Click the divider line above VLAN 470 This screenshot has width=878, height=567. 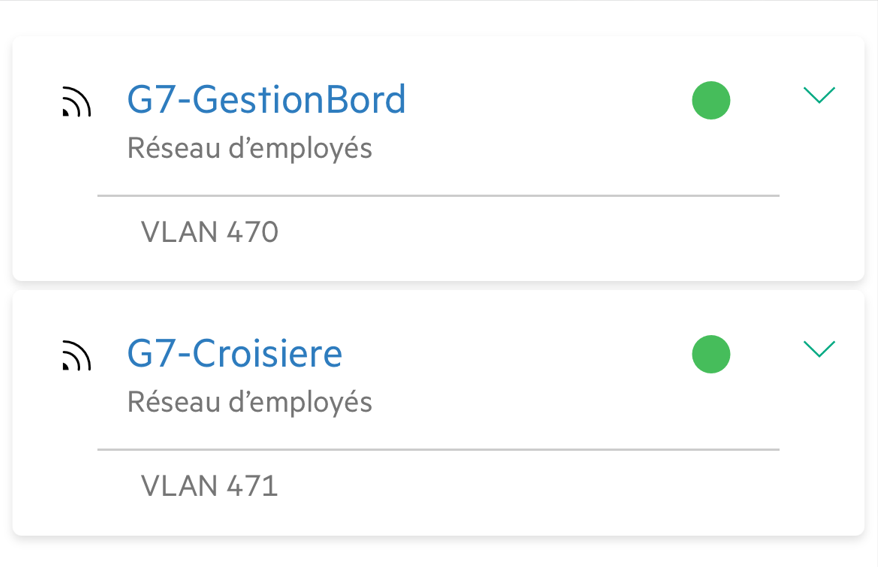(x=438, y=196)
